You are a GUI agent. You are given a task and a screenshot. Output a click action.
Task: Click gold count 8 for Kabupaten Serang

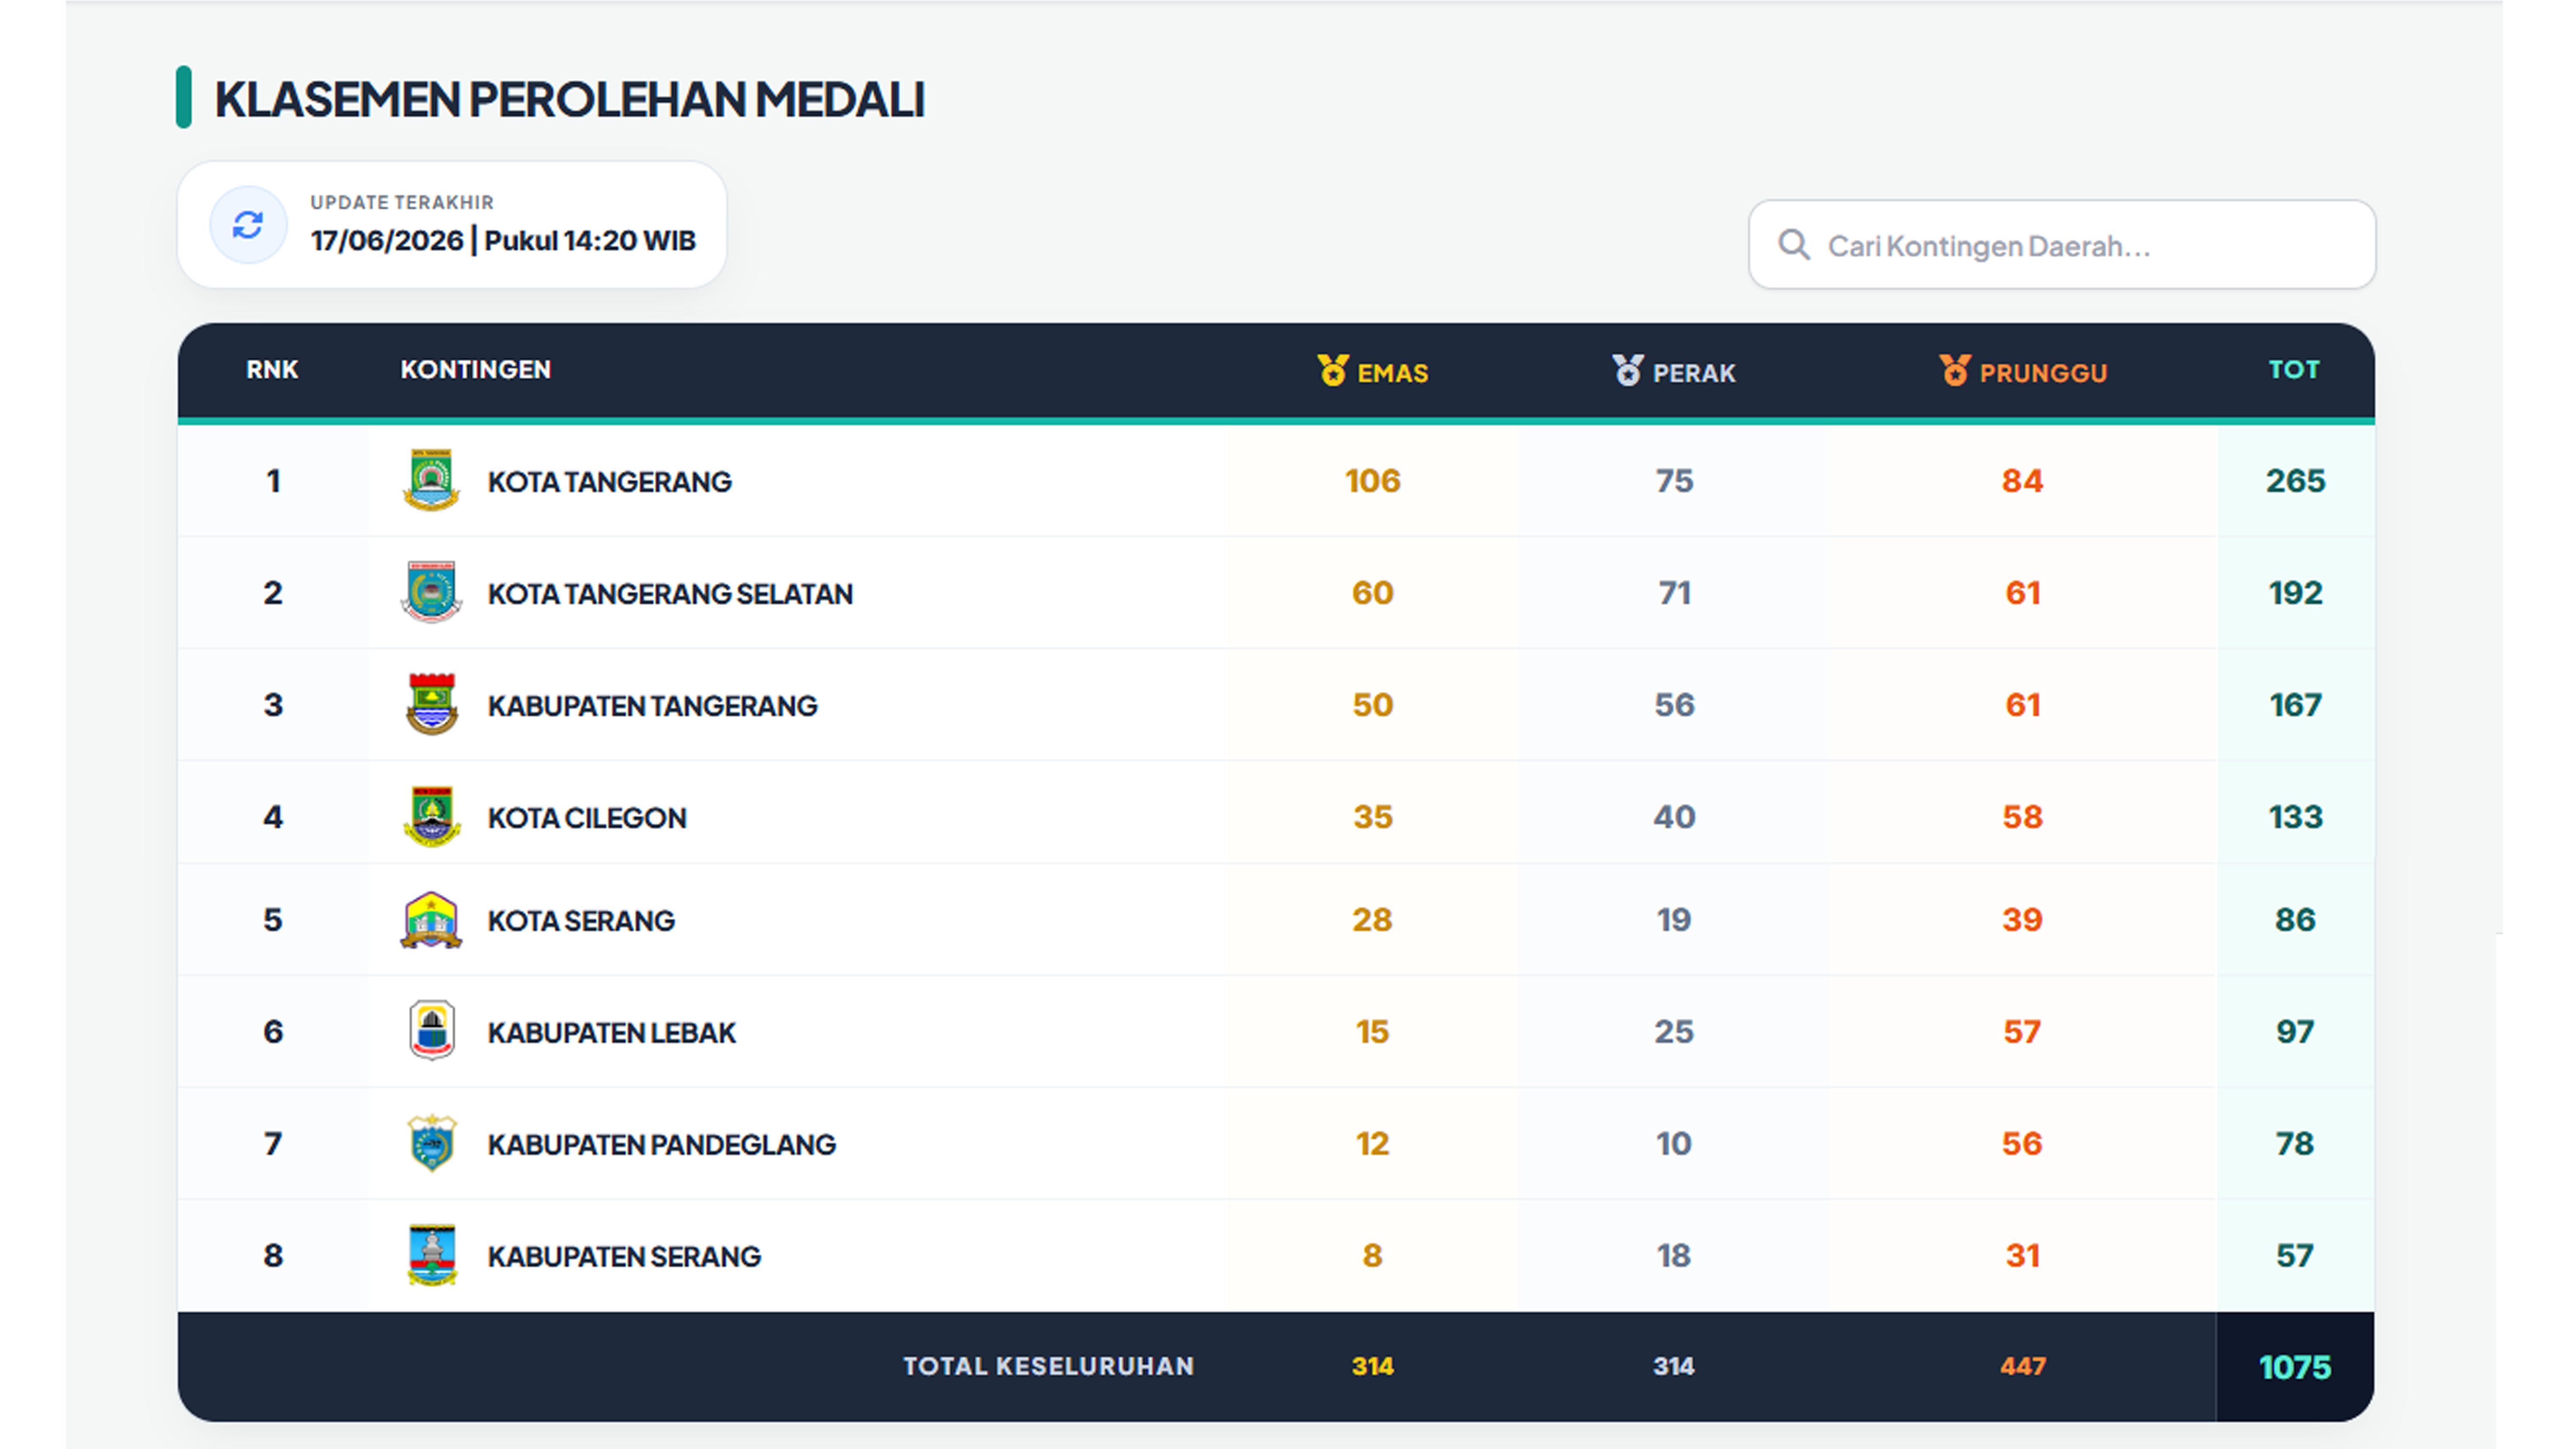(1373, 1256)
